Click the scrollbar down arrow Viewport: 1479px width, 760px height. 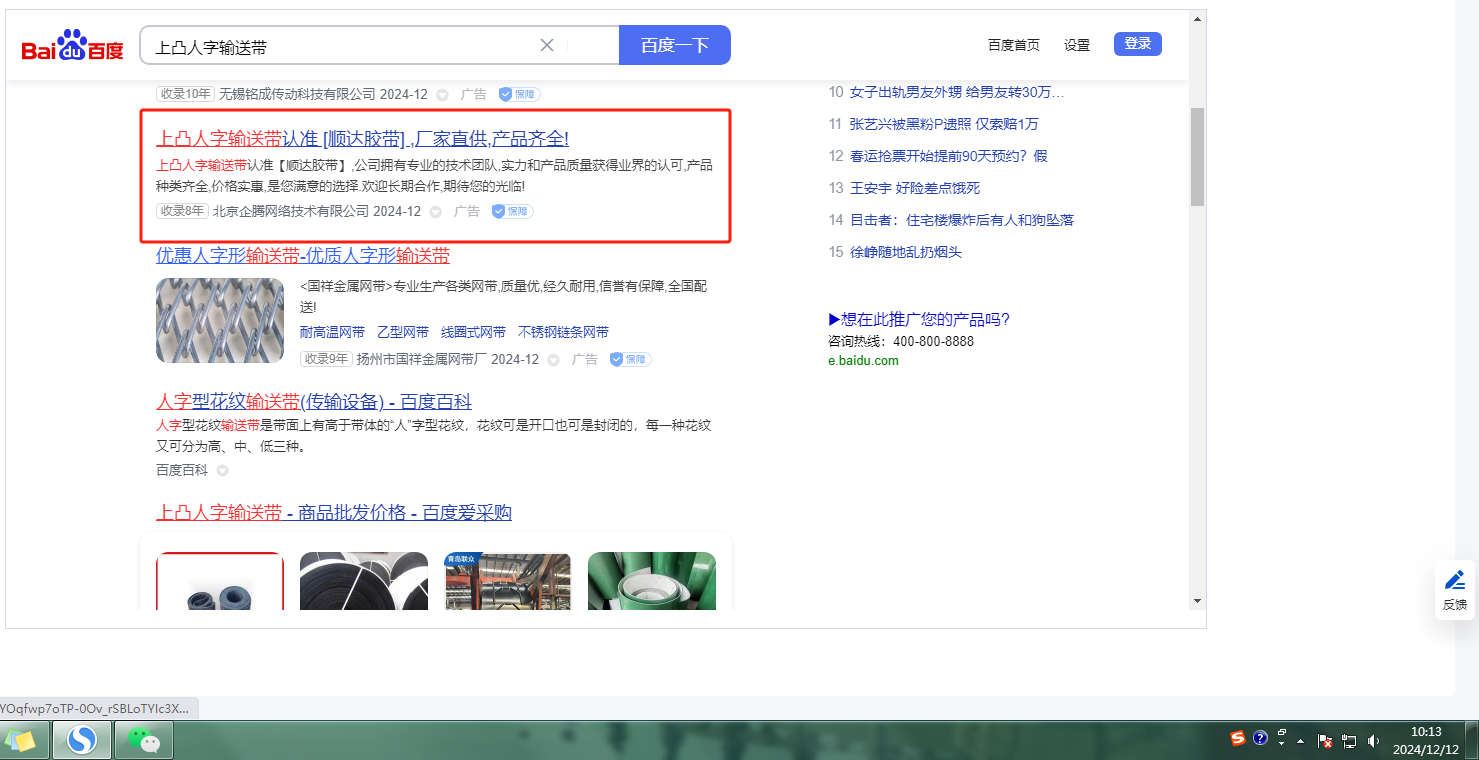coord(1197,600)
